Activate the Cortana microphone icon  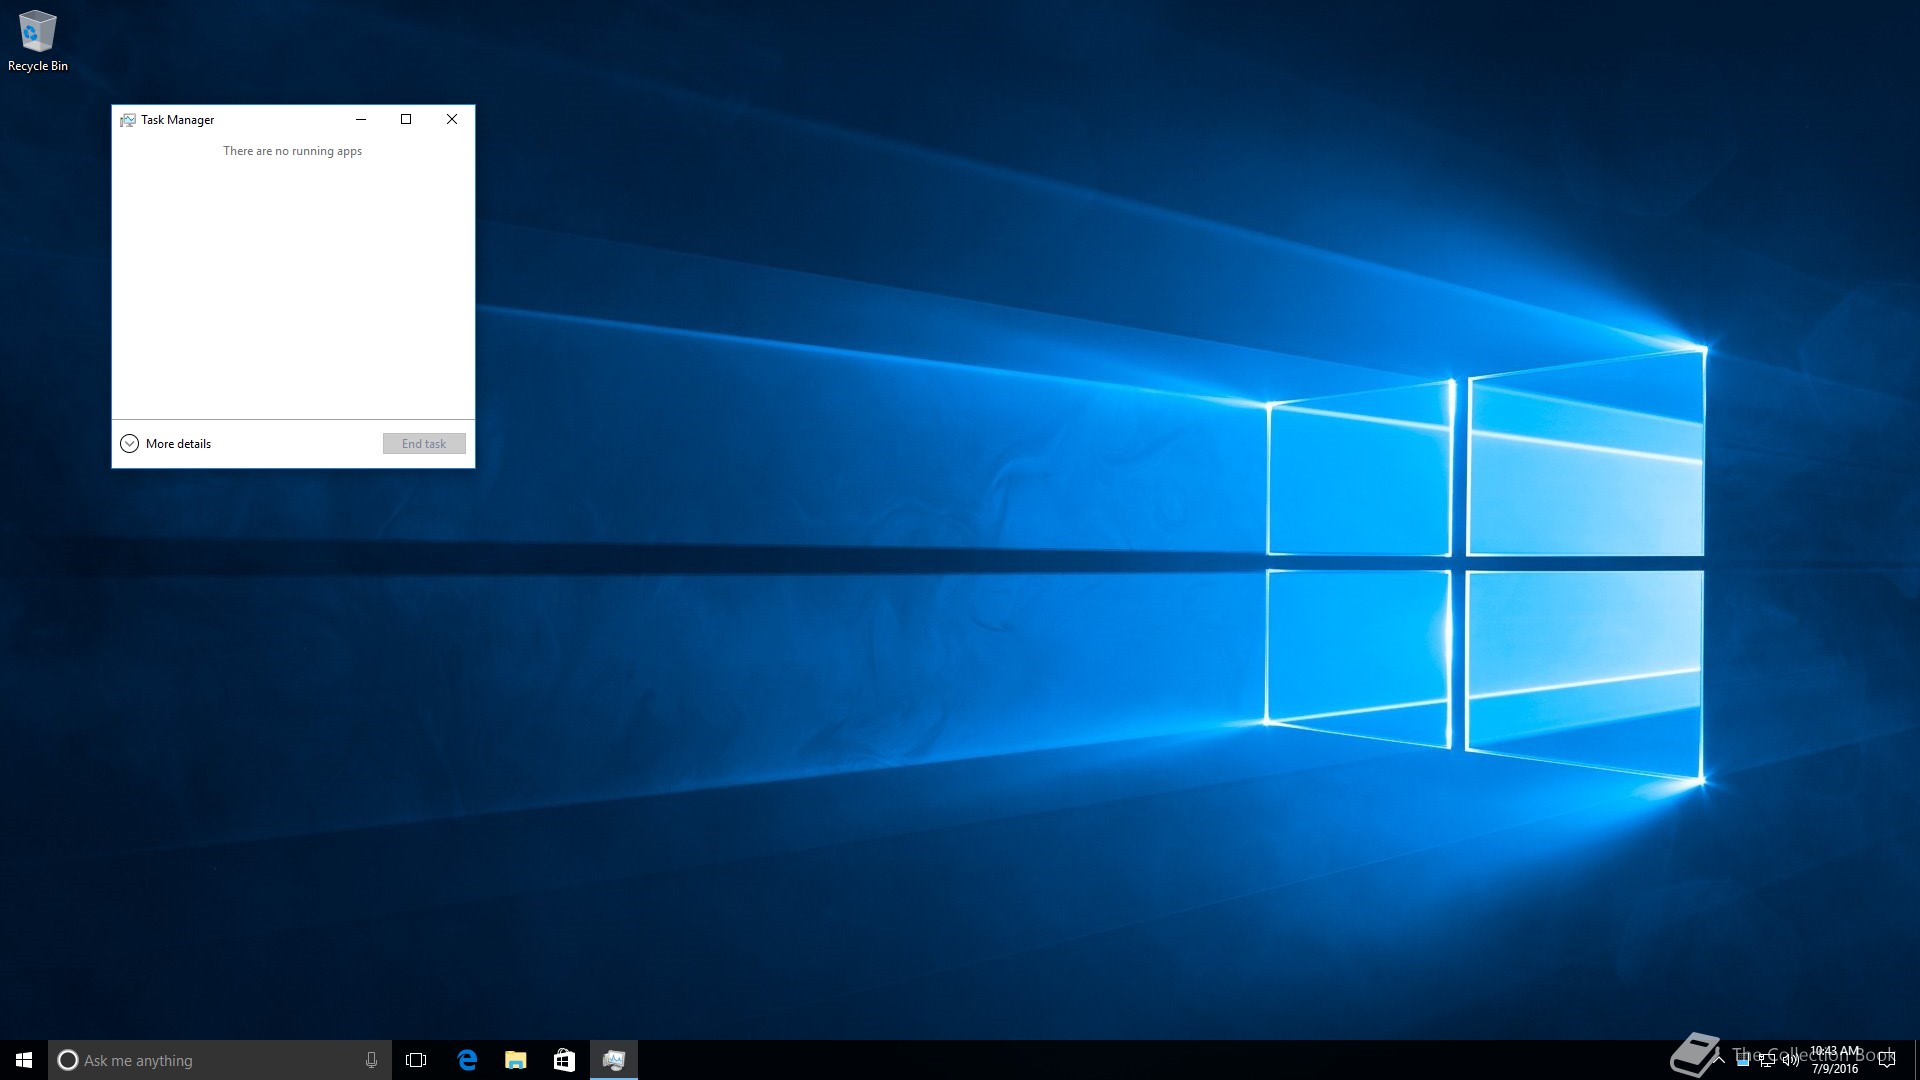(x=371, y=1060)
